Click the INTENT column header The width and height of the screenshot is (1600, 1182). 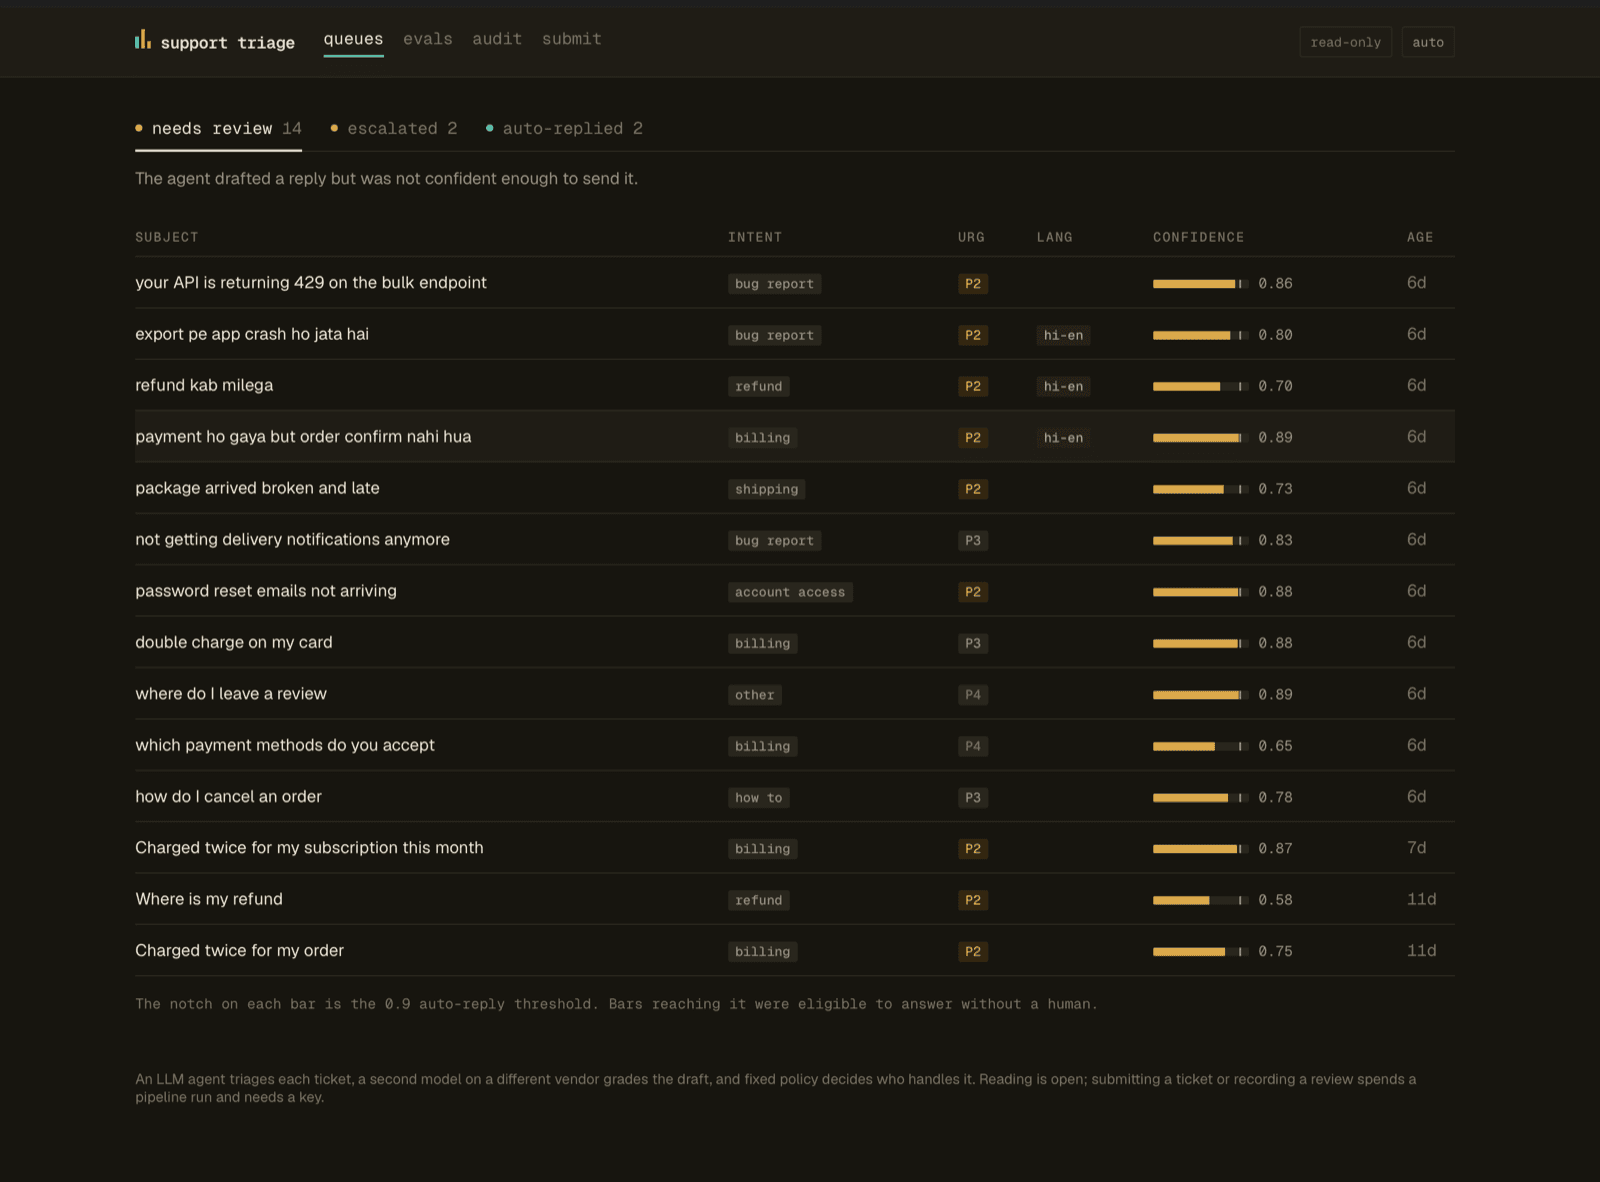[x=755, y=237]
